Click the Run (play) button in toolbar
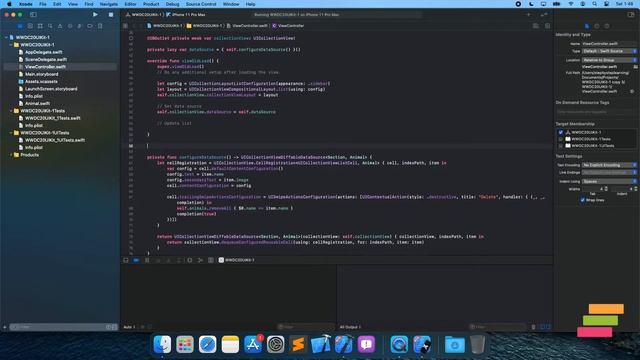This screenshot has width=640, height=360. tap(95, 14)
